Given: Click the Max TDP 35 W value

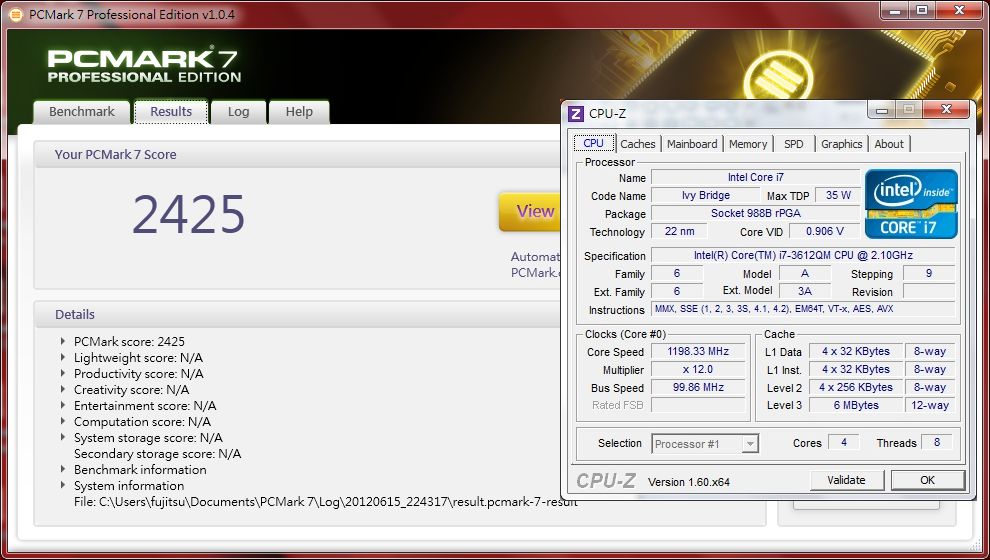Looking at the screenshot, I should pos(838,196).
